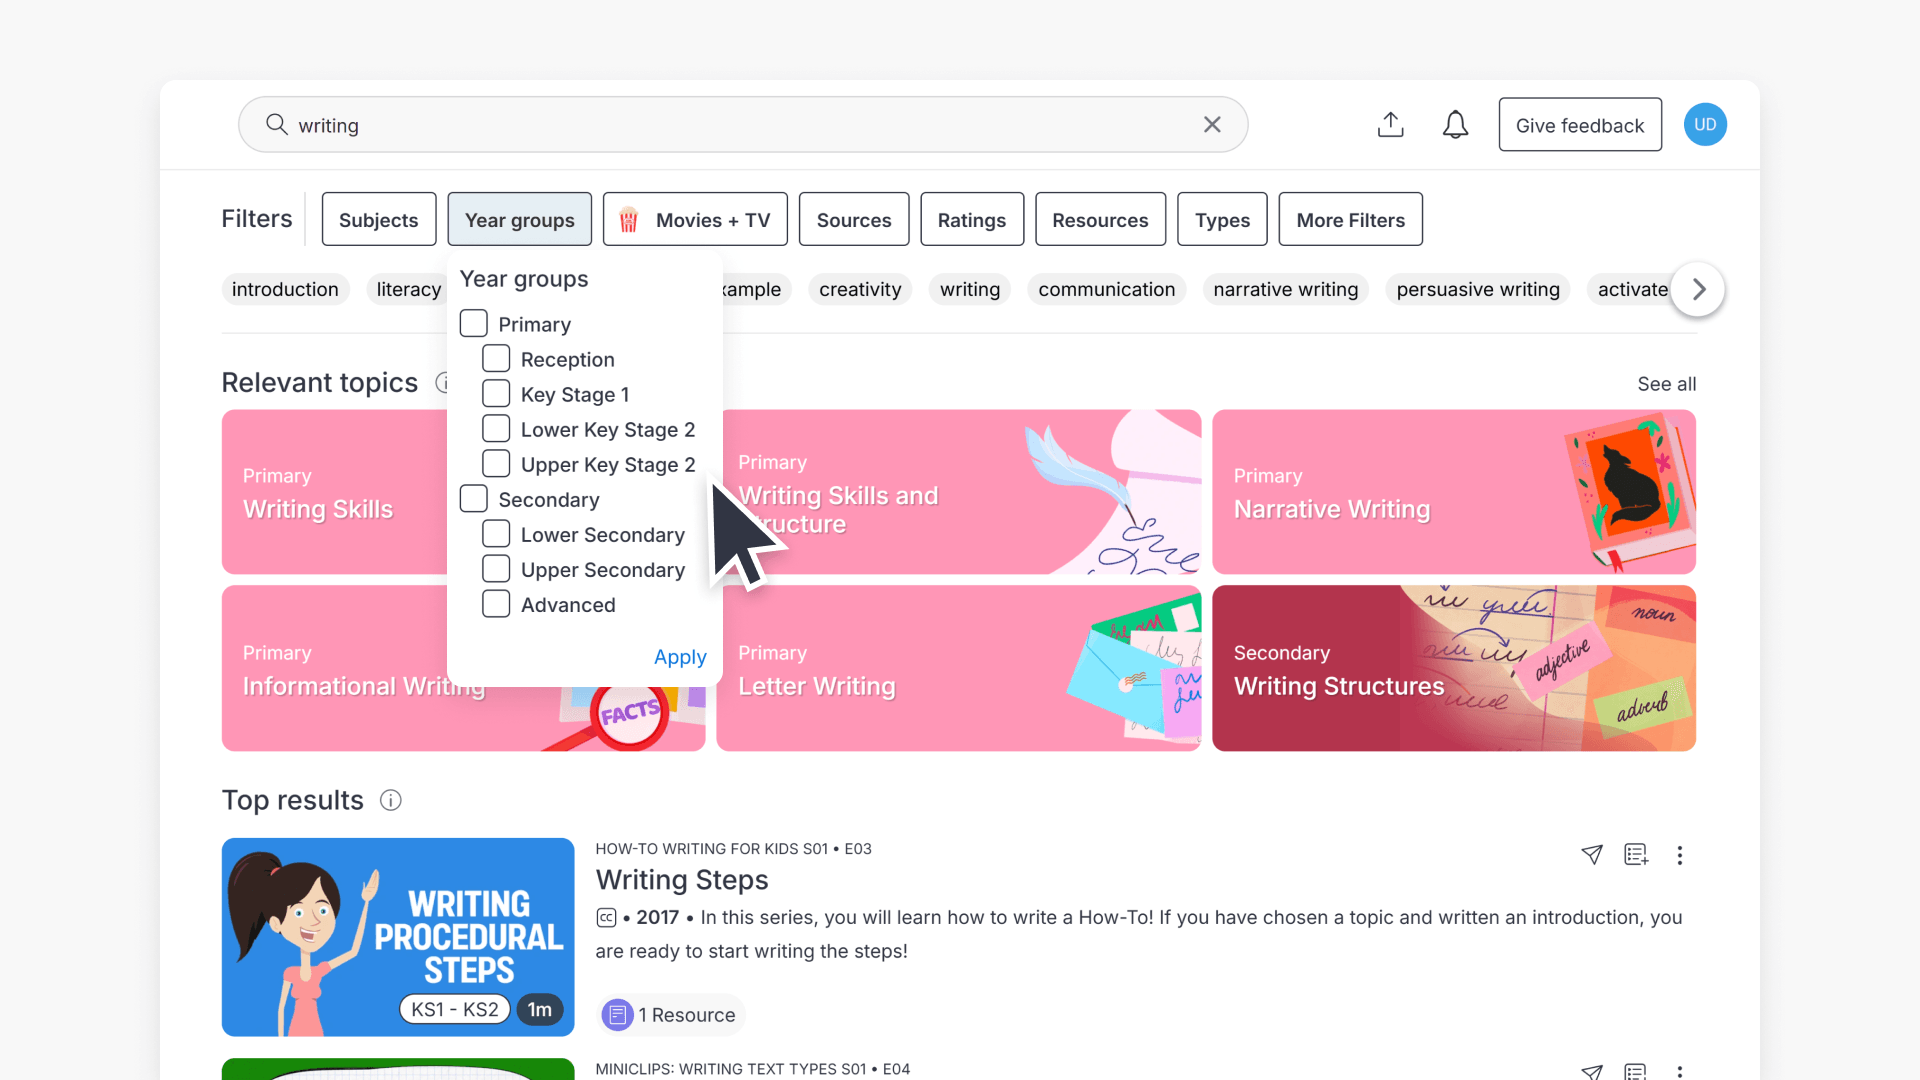Open the three-dot menu for Writing Steps
The width and height of the screenshot is (1920, 1080).
tap(1680, 856)
